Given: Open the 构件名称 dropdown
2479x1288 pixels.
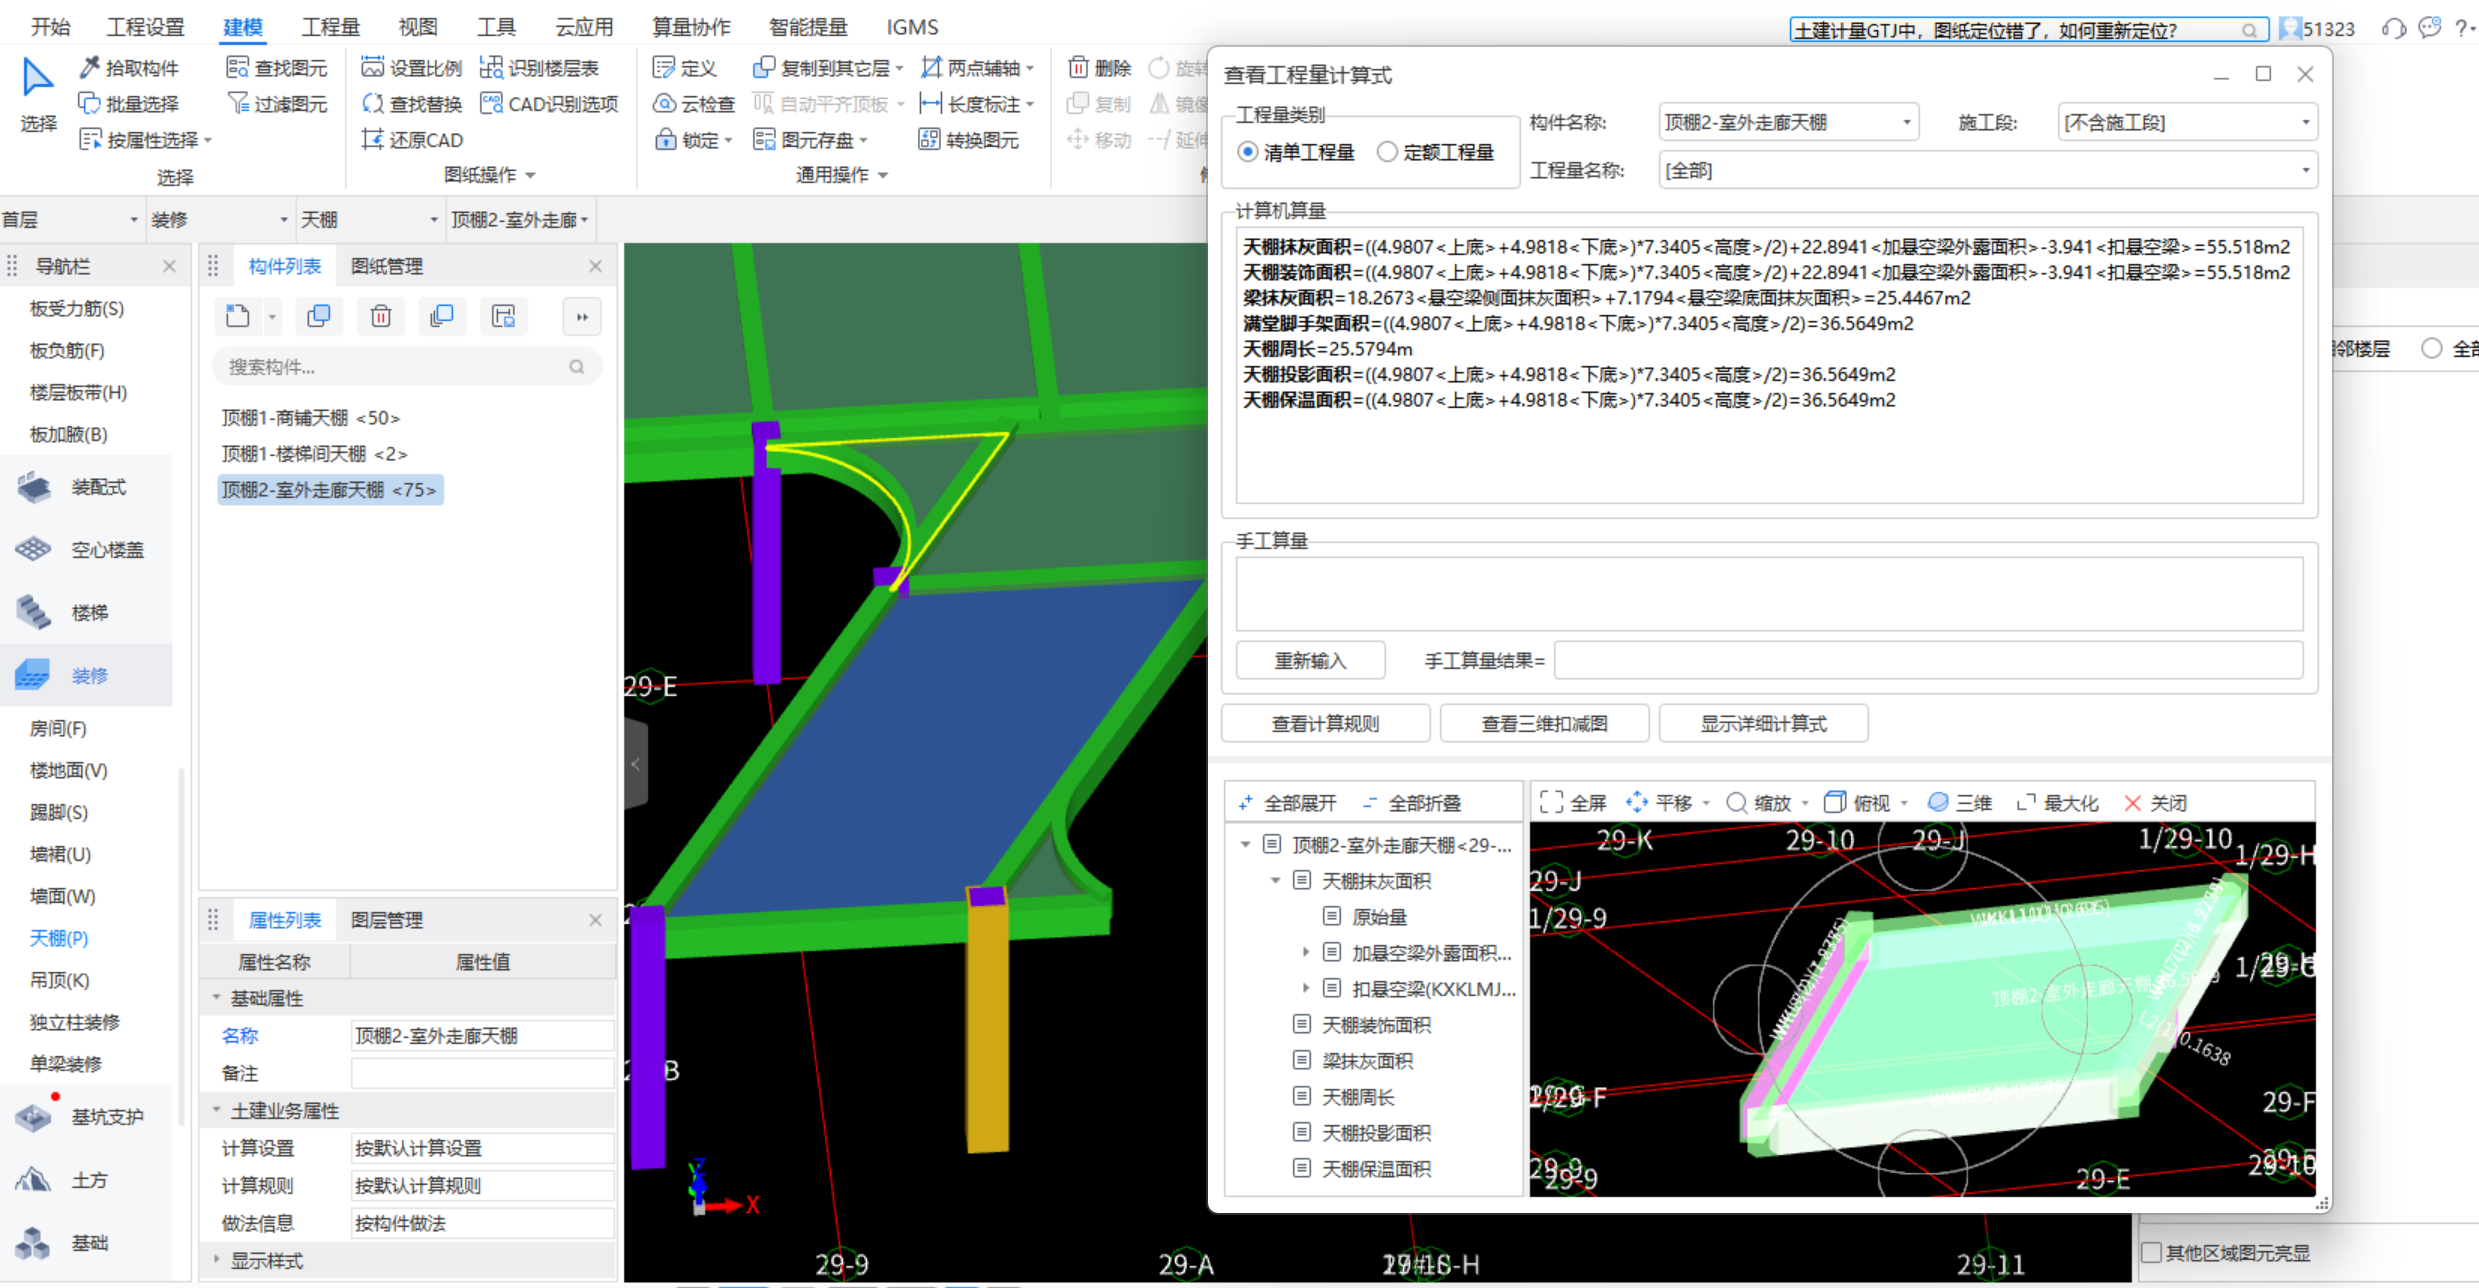Looking at the screenshot, I should 1788,122.
